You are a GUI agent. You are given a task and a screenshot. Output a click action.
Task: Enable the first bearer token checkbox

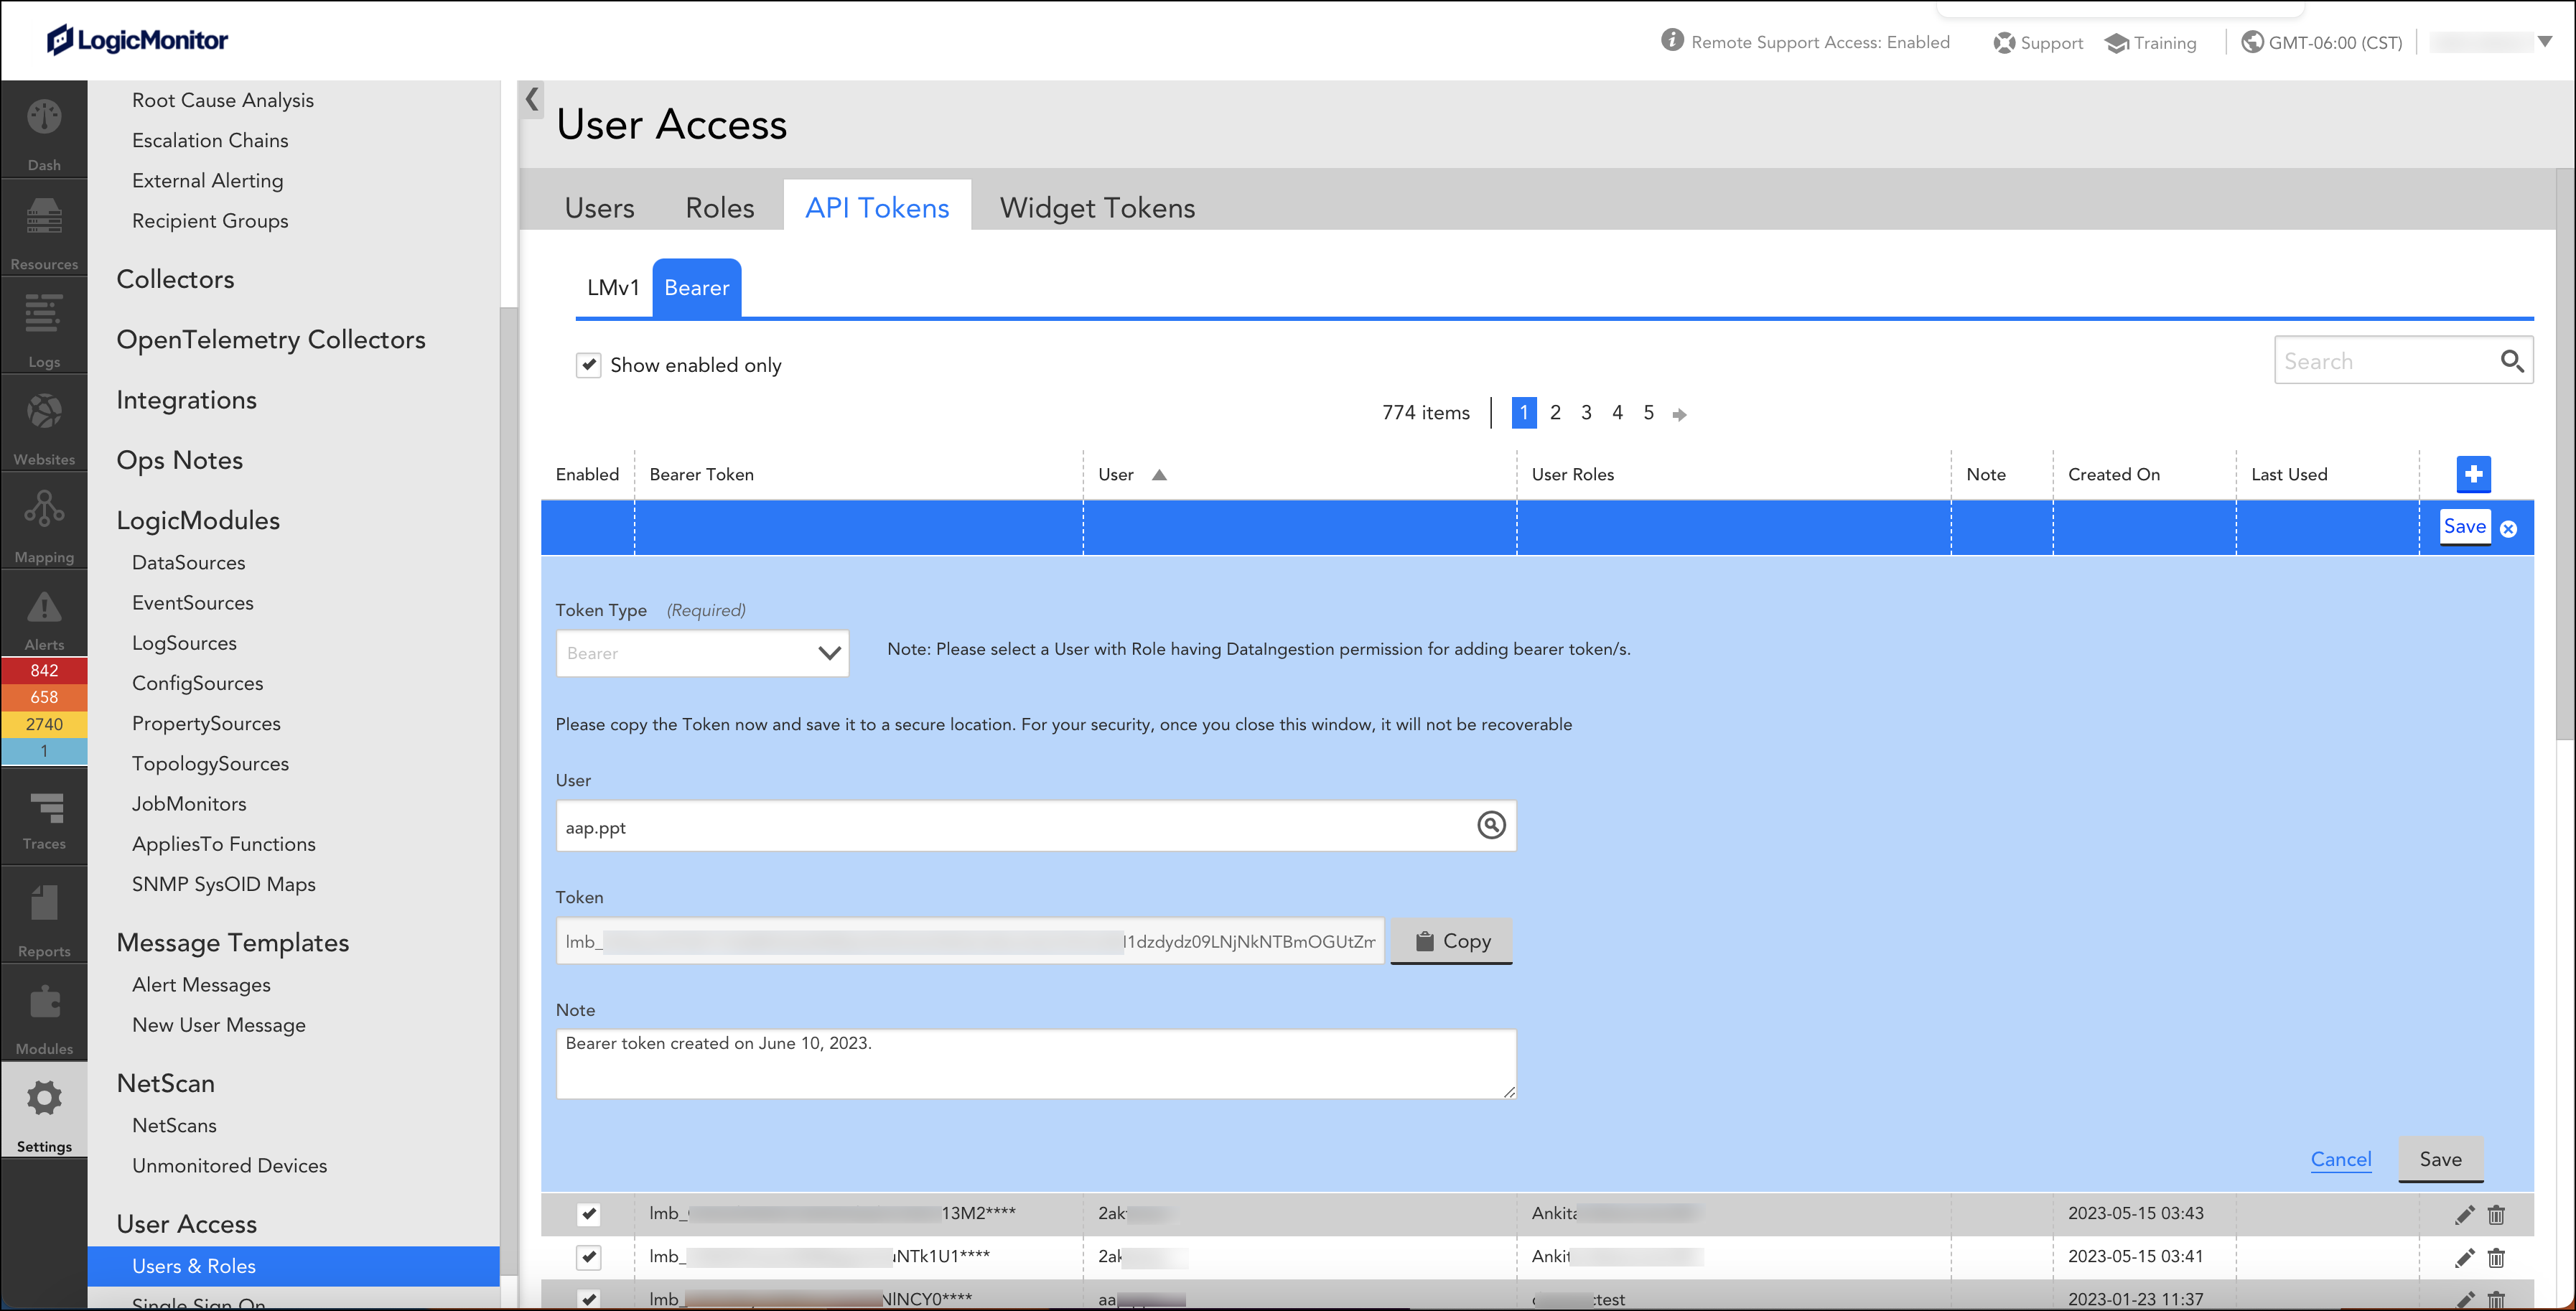[589, 1213]
